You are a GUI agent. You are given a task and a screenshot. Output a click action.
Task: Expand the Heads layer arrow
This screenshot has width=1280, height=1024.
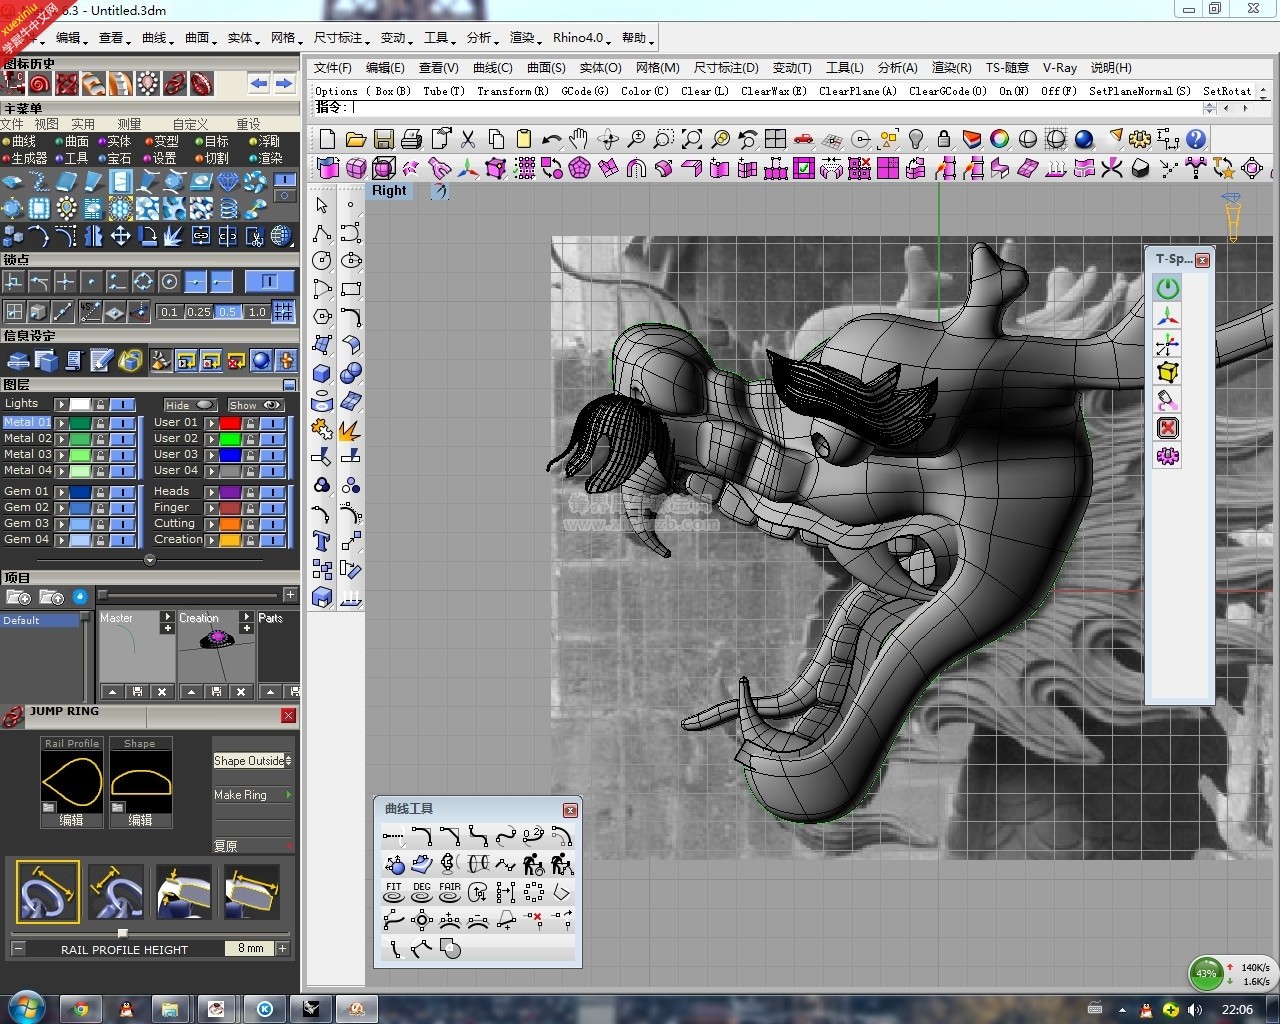[x=211, y=492]
